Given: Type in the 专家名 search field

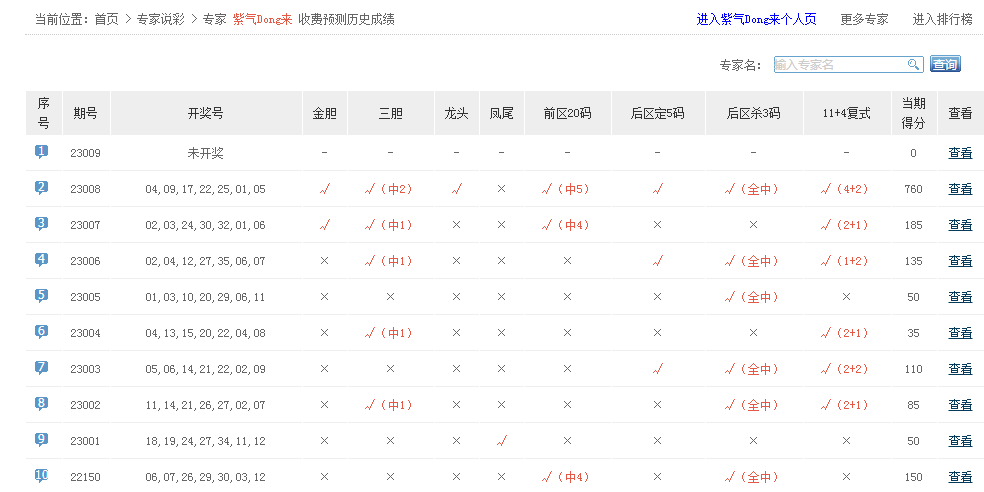Looking at the screenshot, I should pos(840,65).
